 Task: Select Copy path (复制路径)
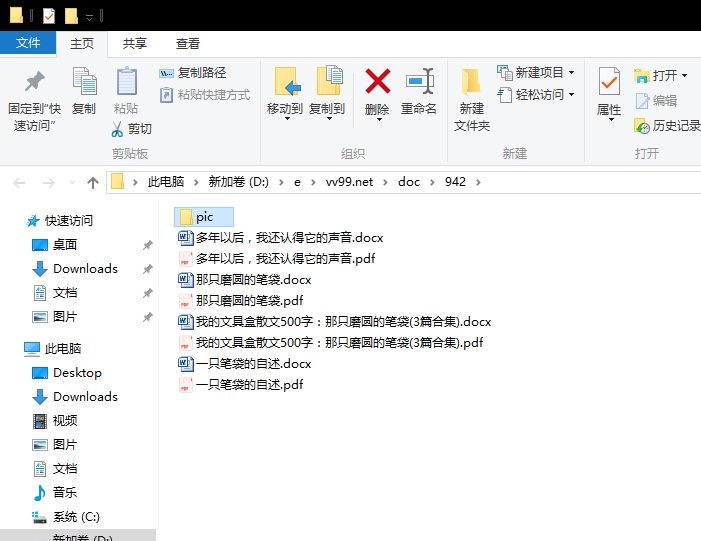pos(193,72)
